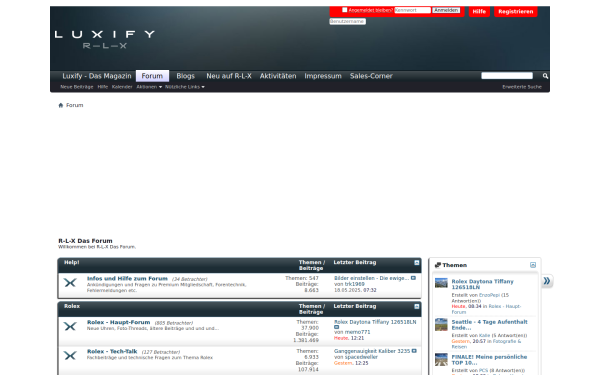Click Hilfe in the sub-navigation bar

coord(103,87)
